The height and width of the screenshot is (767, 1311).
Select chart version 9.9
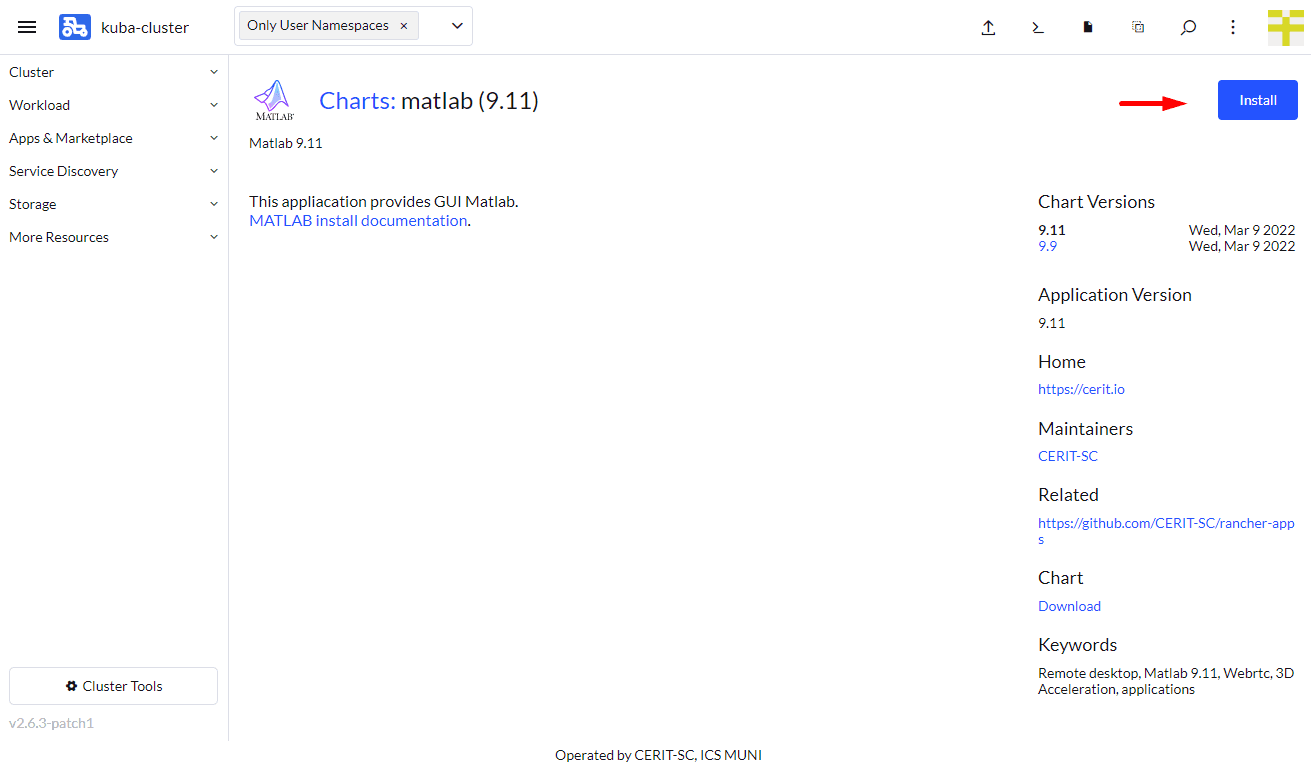click(x=1047, y=246)
